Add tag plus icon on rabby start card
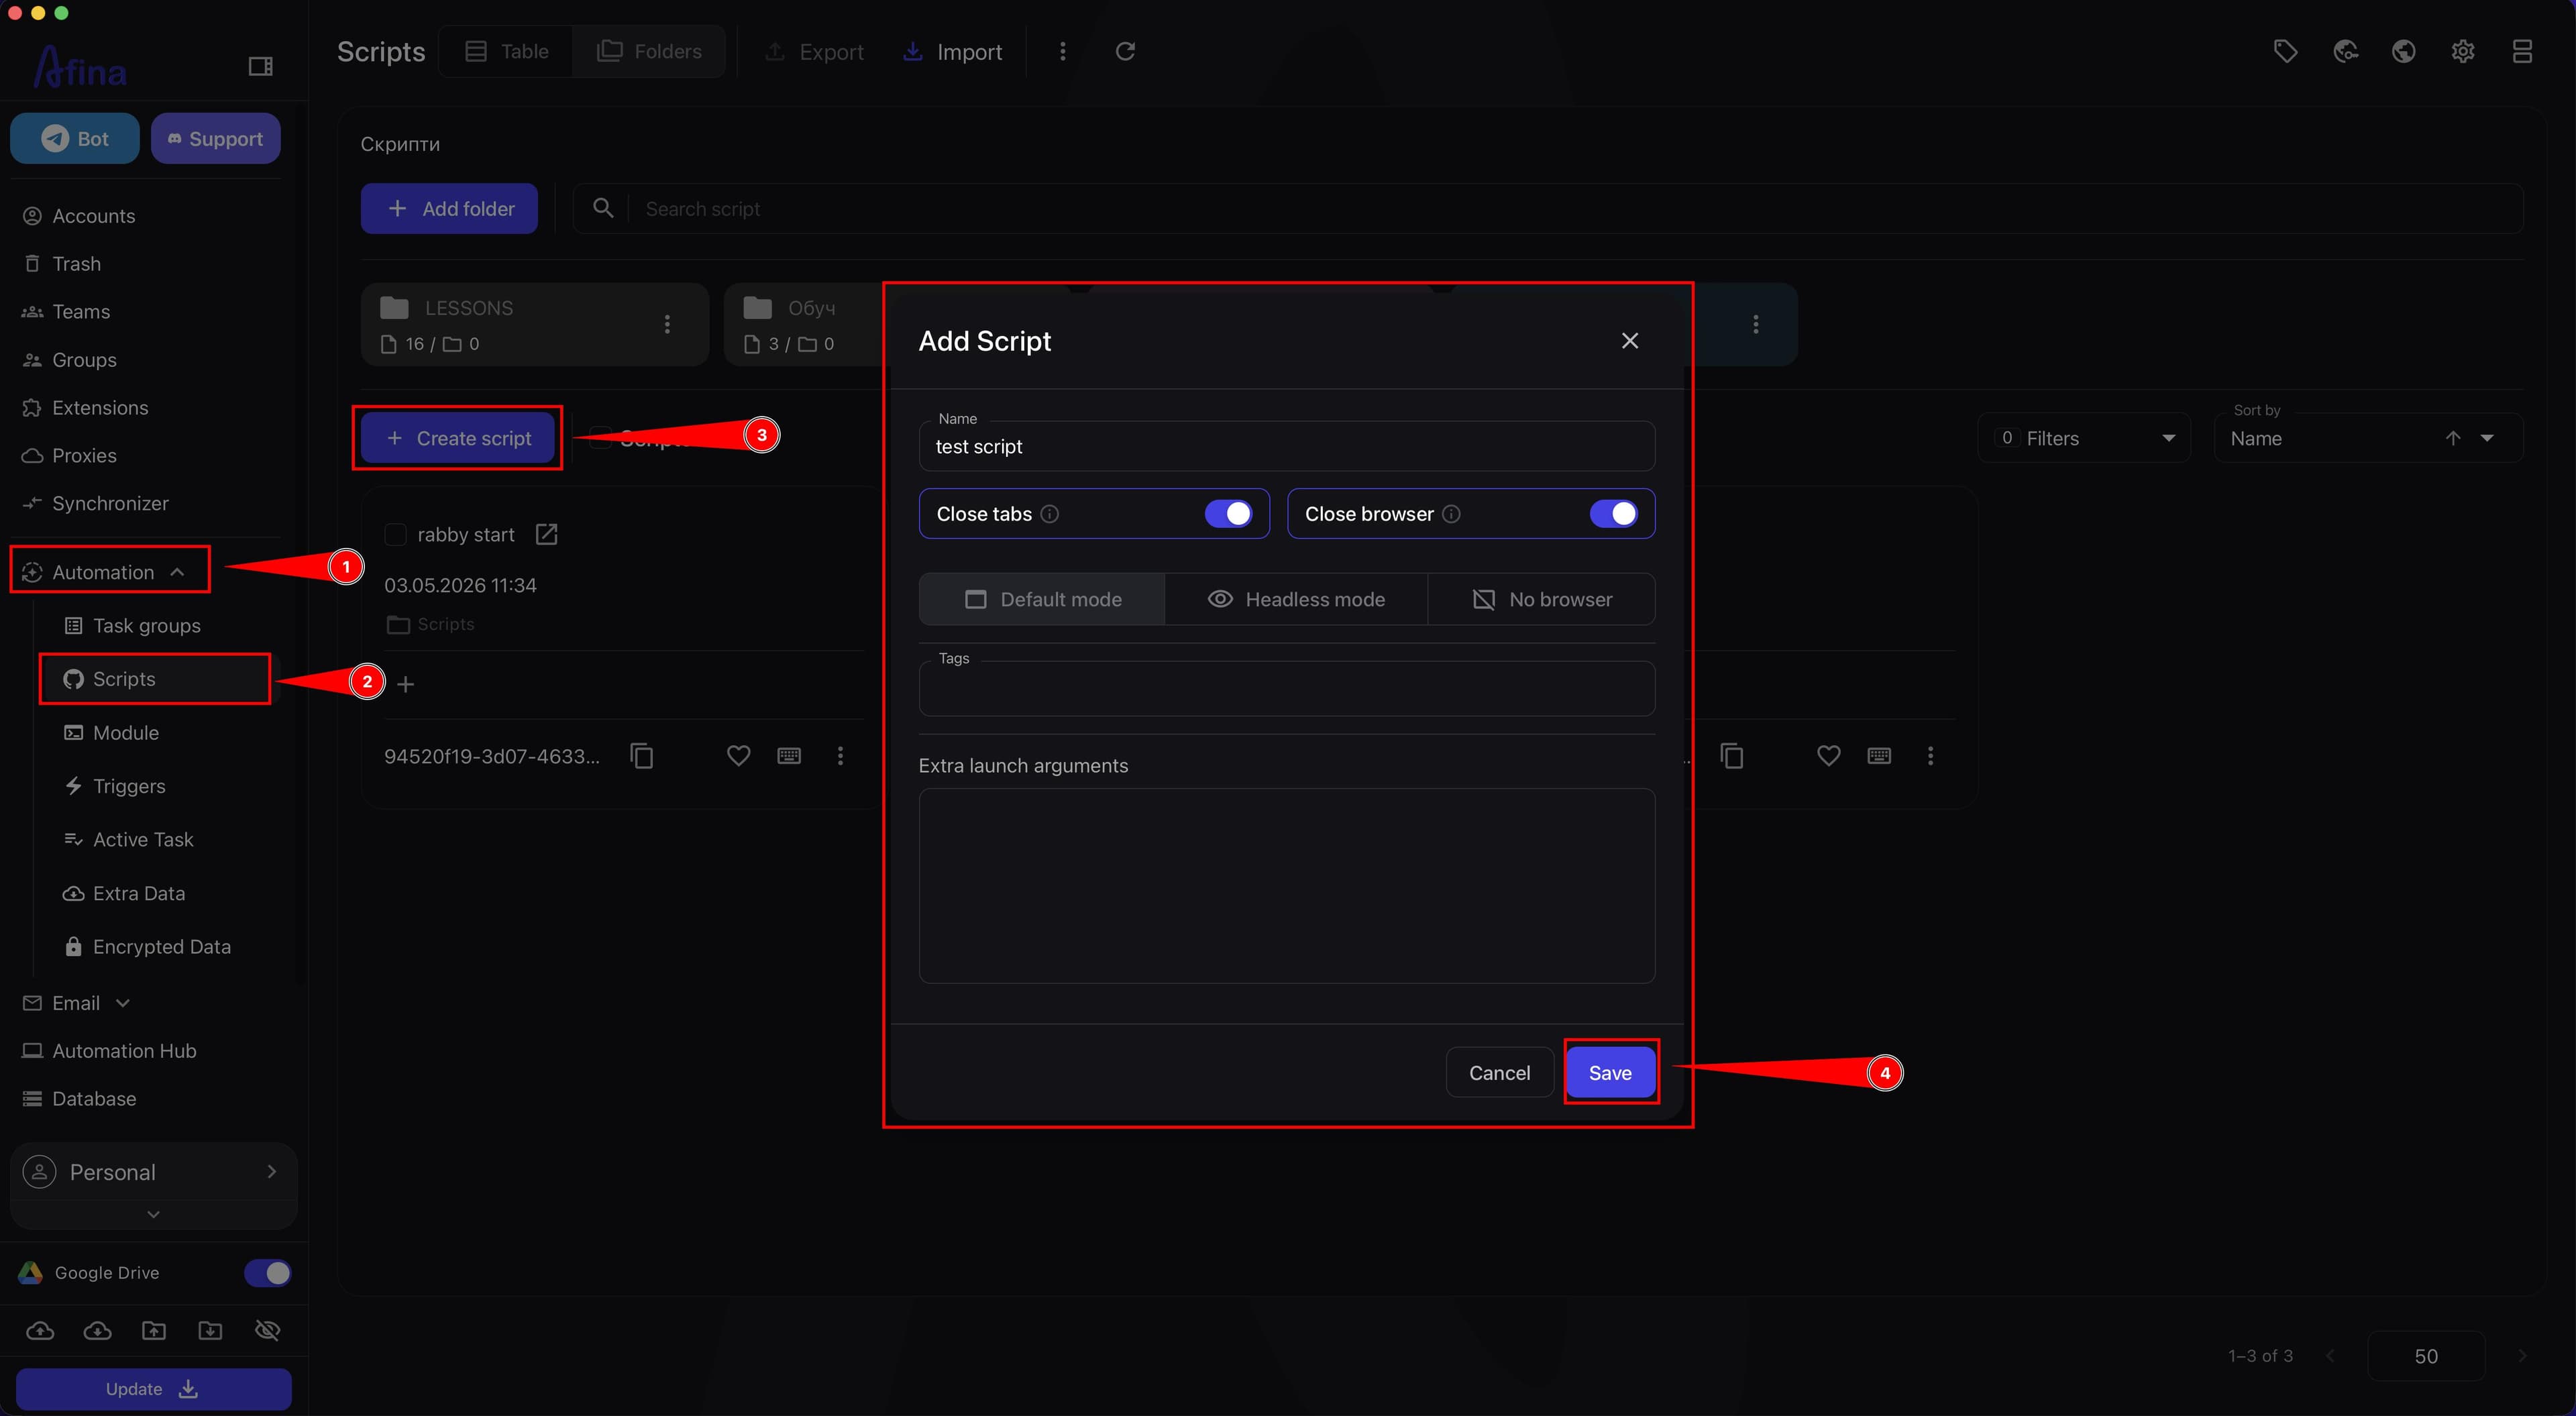 point(405,684)
